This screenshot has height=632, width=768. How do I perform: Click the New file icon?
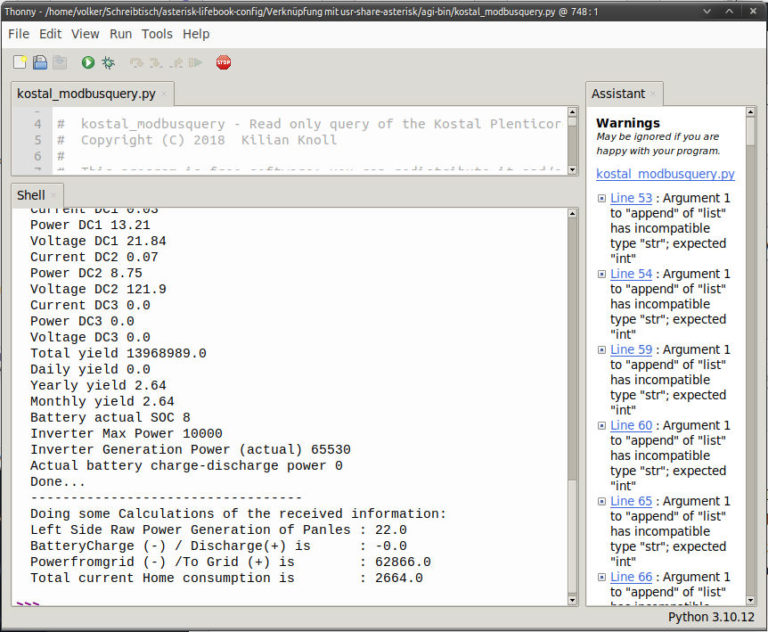pos(20,62)
